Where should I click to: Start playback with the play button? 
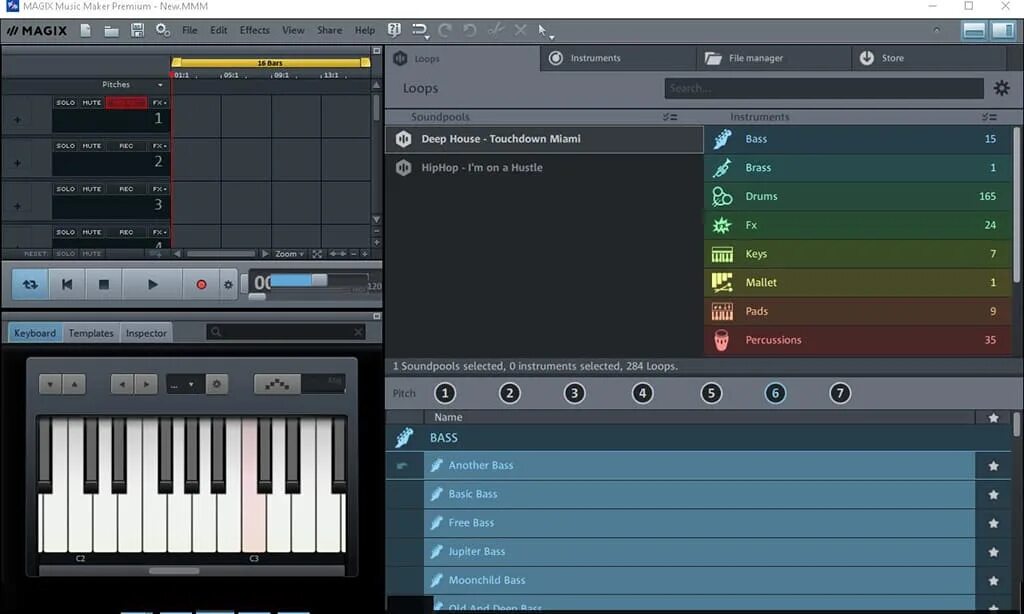coord(152,284)
